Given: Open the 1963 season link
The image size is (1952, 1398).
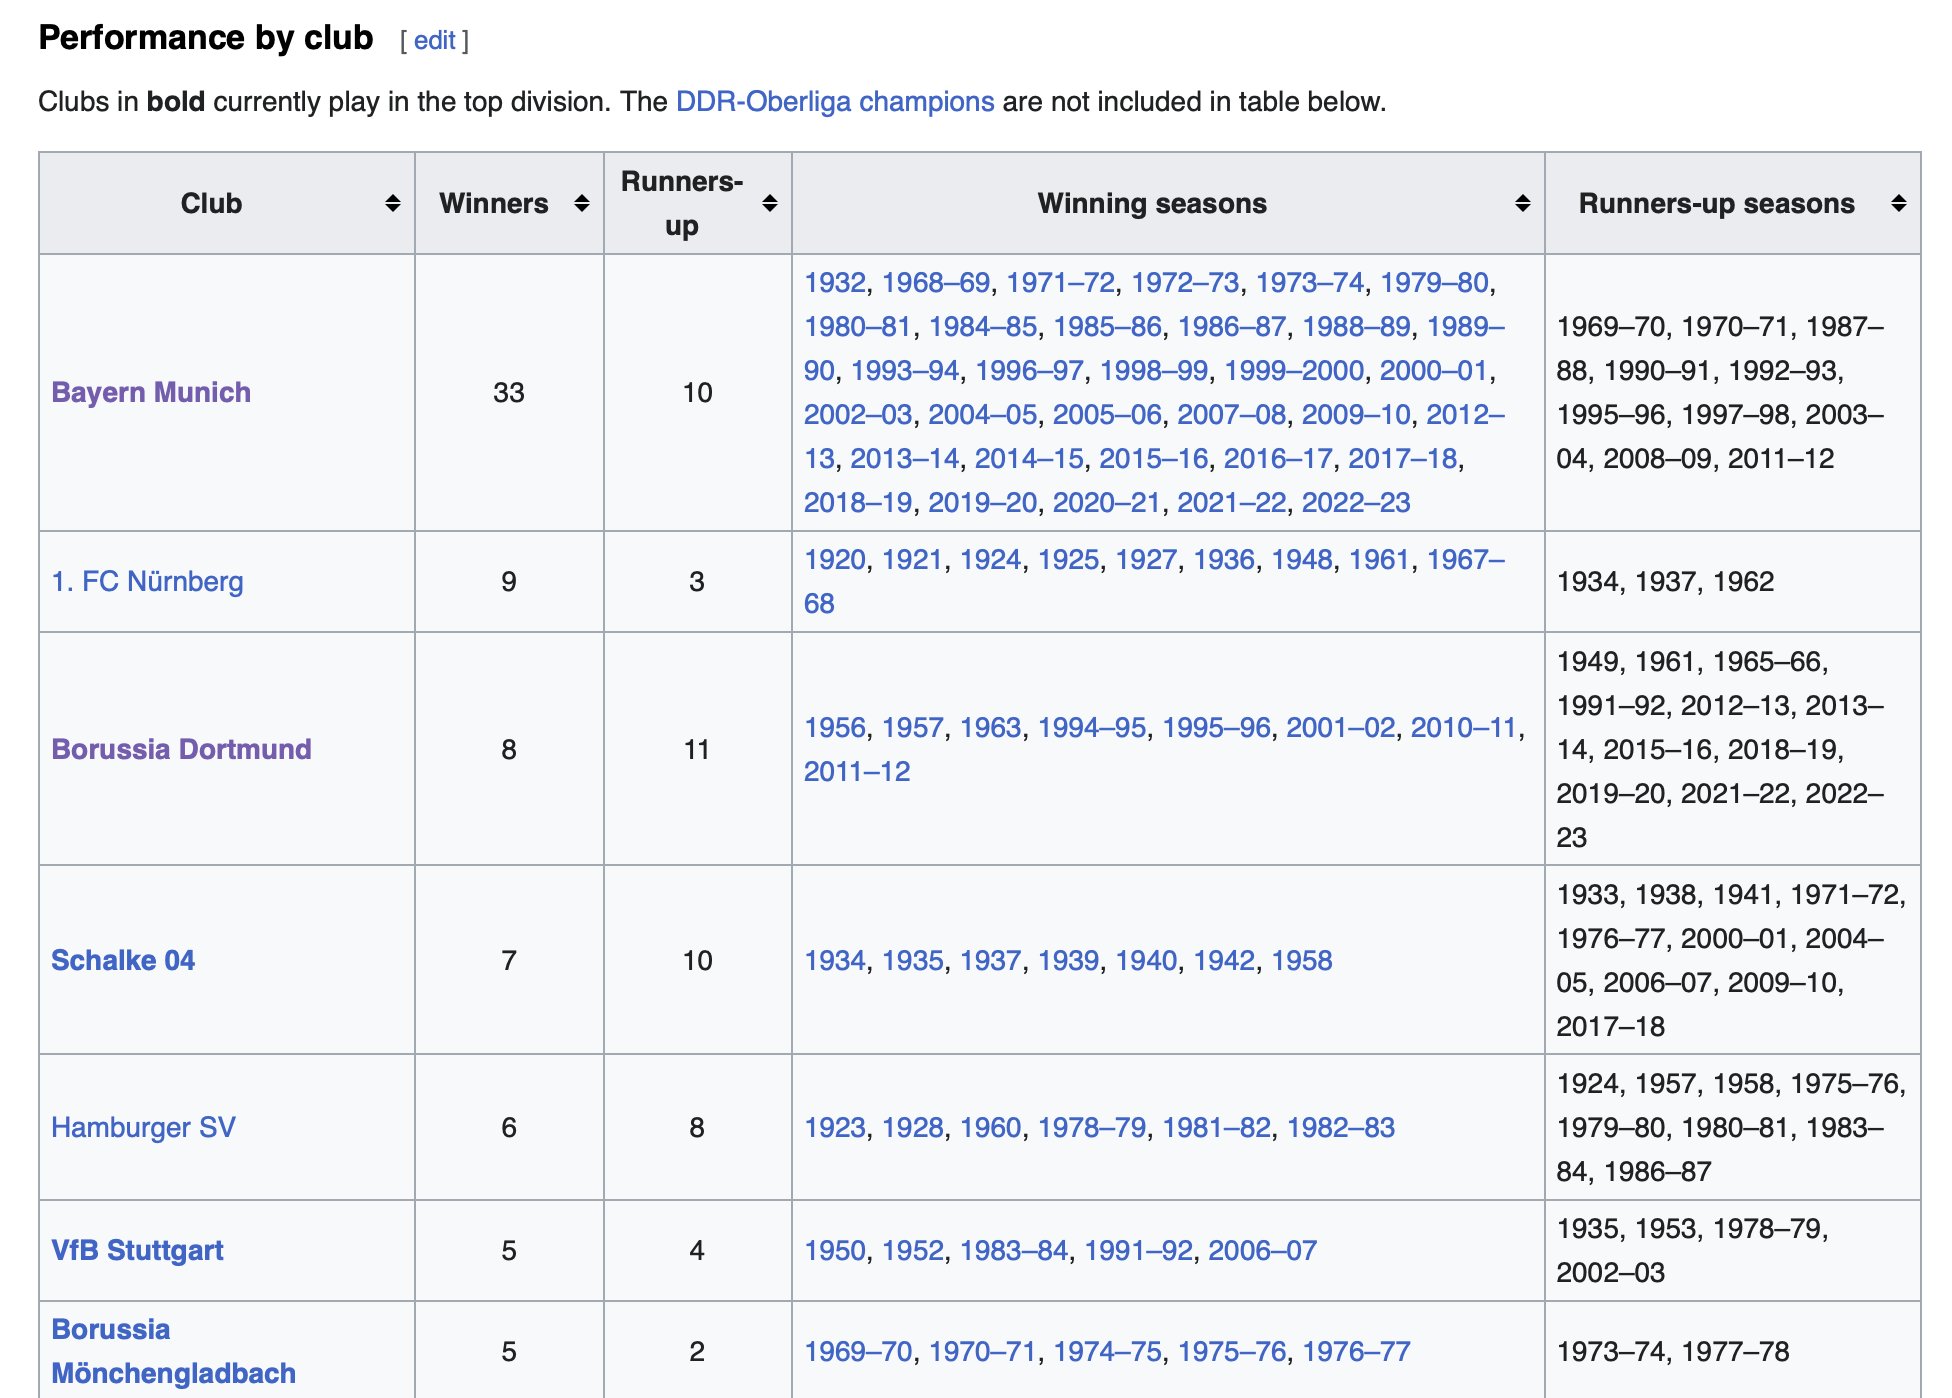Looking at the screenshot, I should (x=991, y=727).
